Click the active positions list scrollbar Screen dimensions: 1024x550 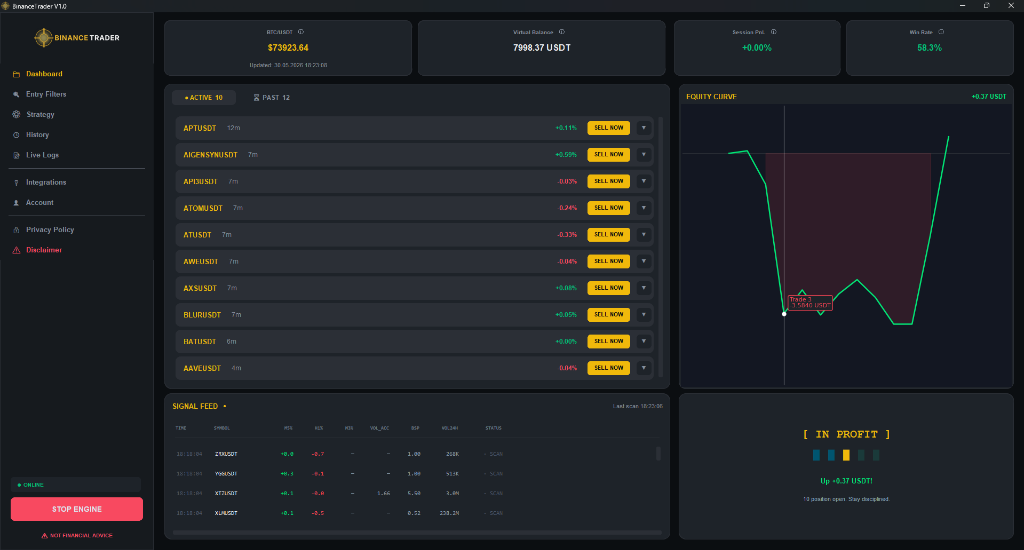[x=660, y=247]
